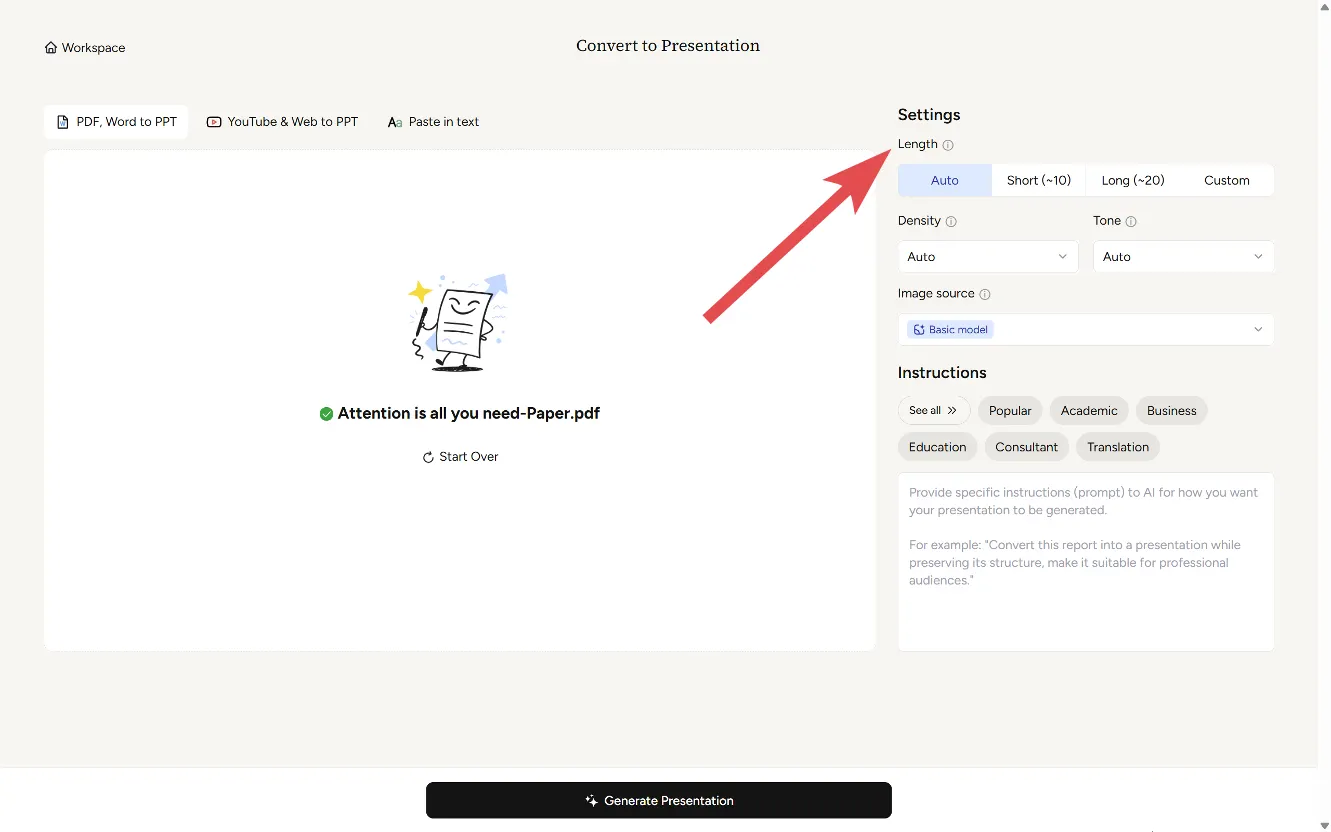Click the green checkmark beside uploaded PDF

pyautogui.click(x=326, y=414)
